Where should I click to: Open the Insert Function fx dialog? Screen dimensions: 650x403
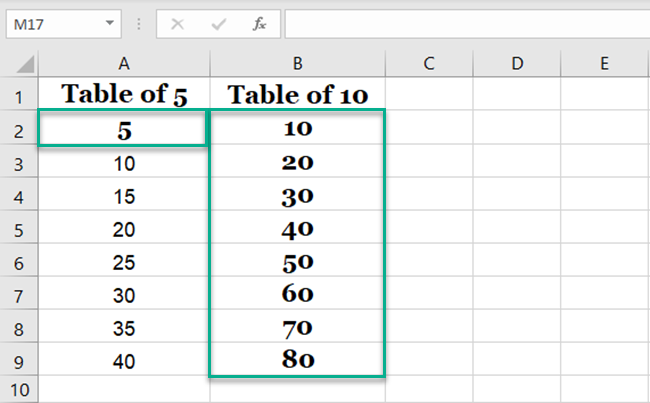pos(259,24)
